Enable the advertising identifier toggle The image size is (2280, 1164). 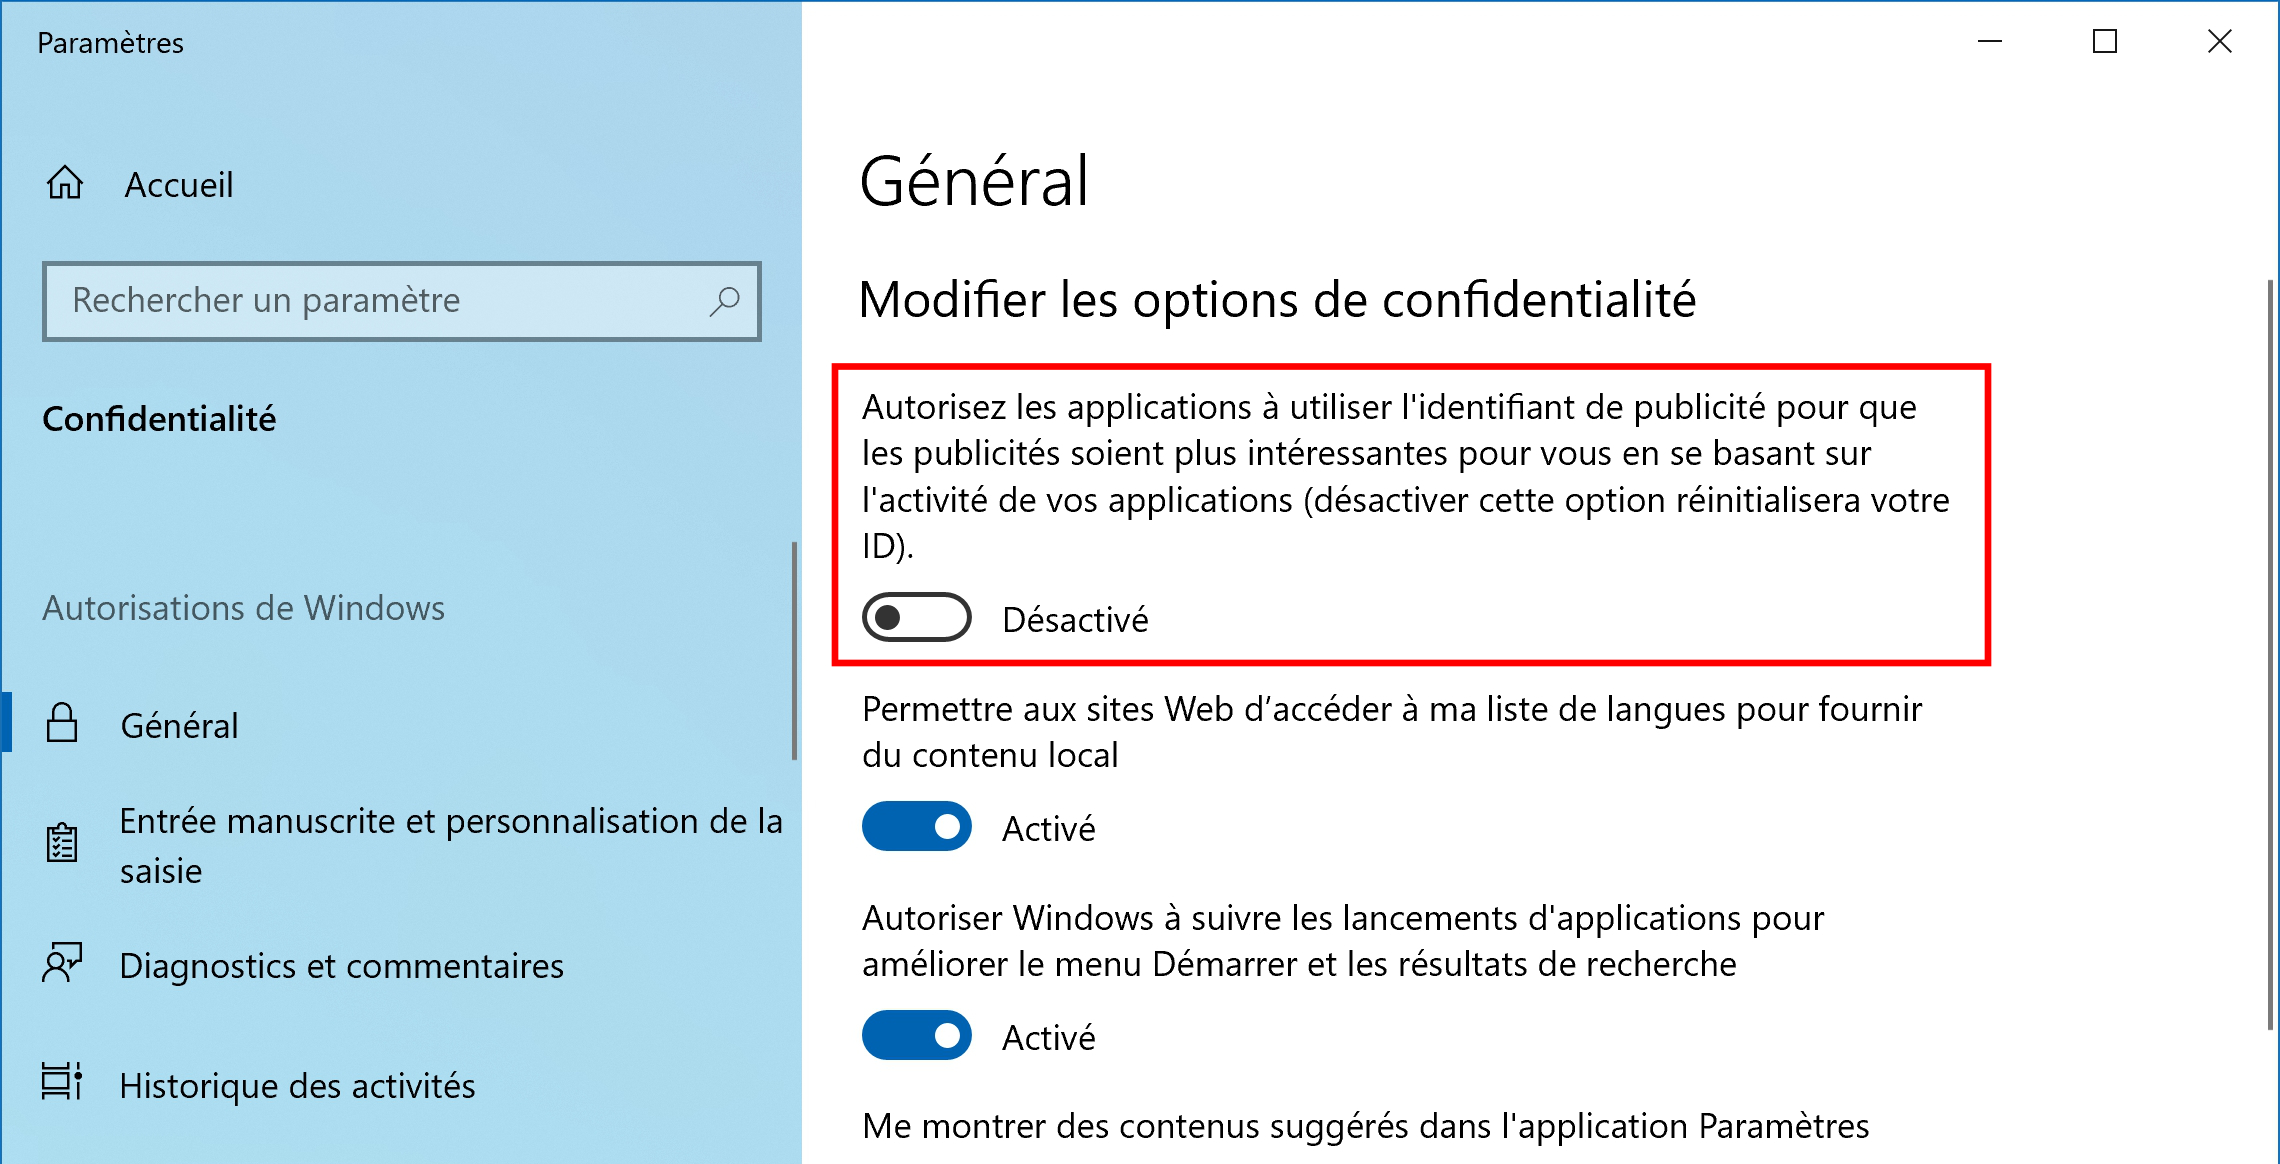(x=916, y=617)
